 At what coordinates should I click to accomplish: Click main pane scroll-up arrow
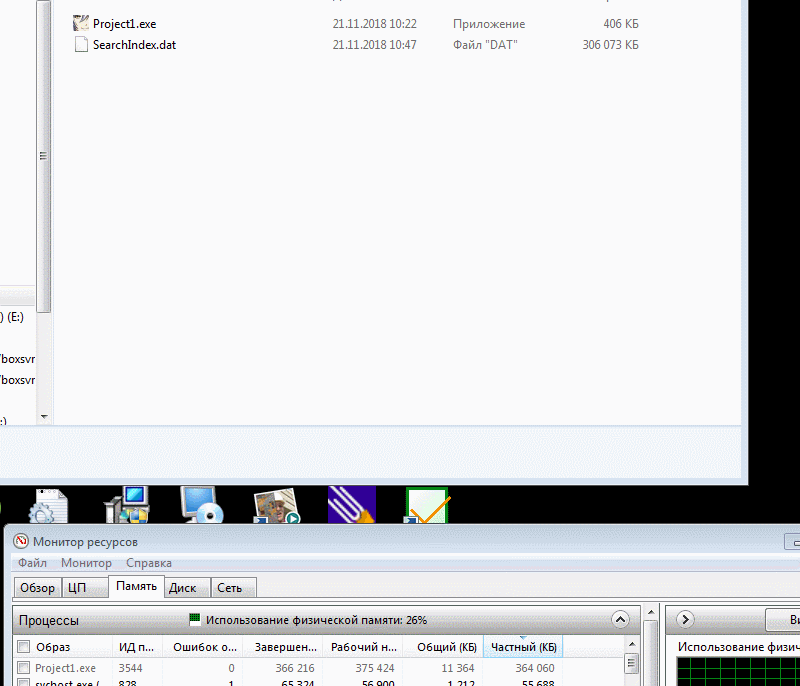click(x=651, y=612)
